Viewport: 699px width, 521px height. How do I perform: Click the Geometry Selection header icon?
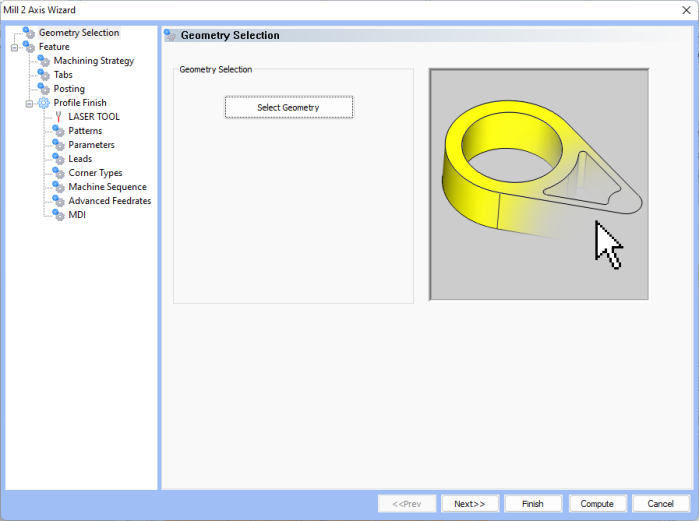[170, 35]
